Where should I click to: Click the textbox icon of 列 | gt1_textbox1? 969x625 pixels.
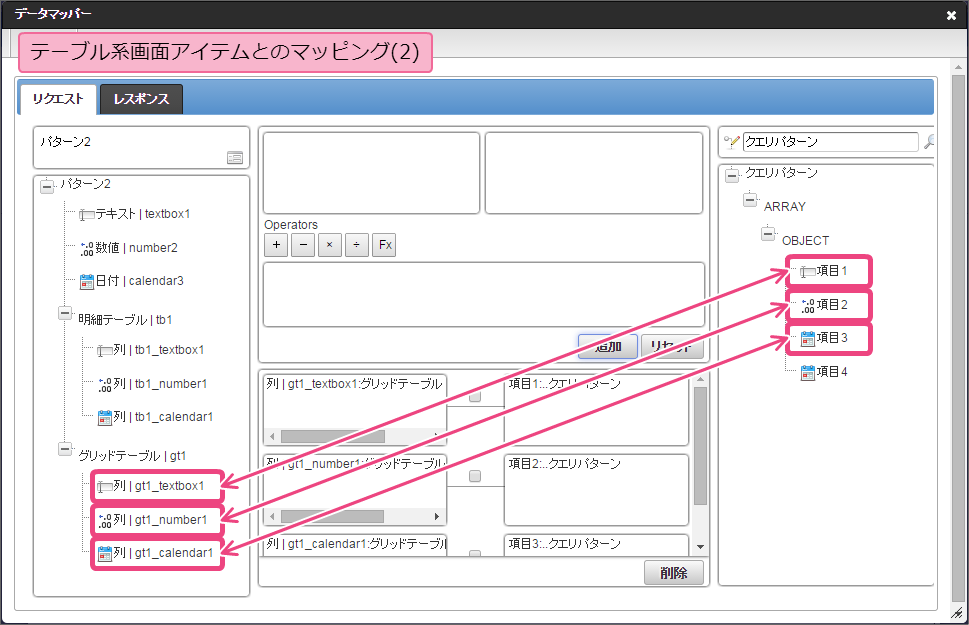point(105,487)
